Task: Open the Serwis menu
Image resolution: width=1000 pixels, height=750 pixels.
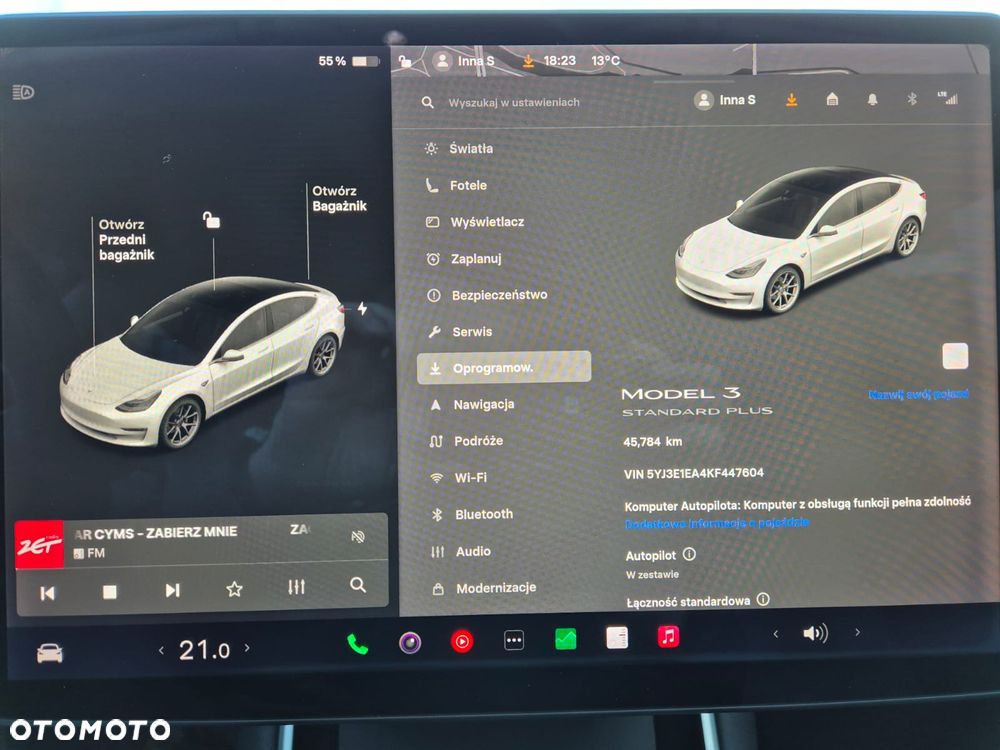Action: pyautogui.click(x=460, y=332)
